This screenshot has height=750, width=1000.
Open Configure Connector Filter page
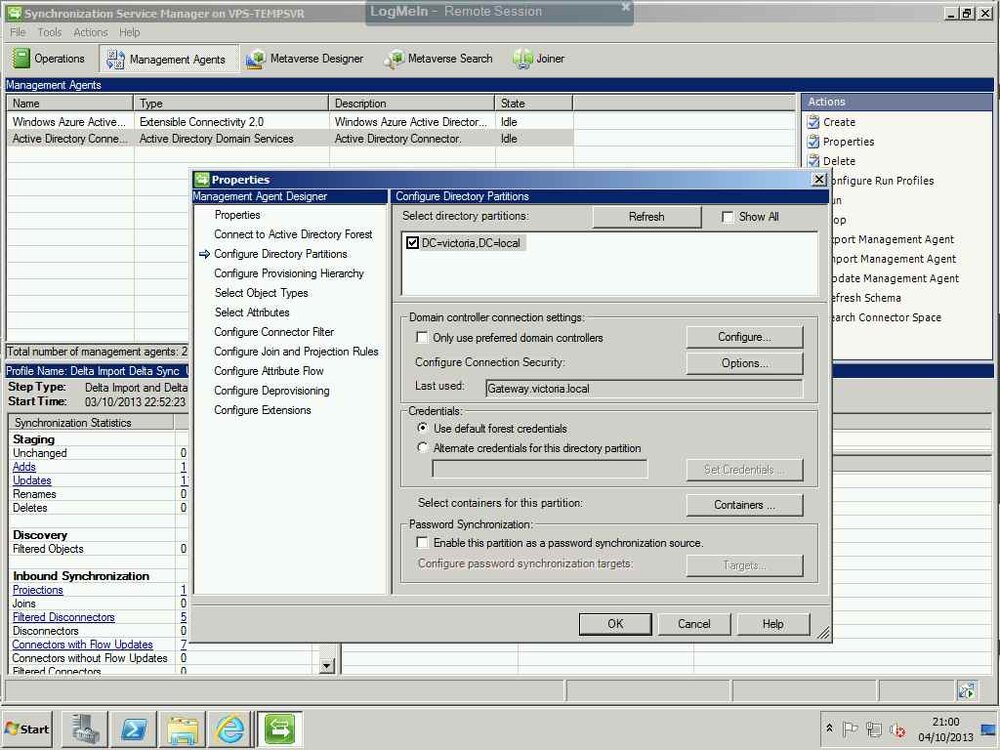coord(274,332)
